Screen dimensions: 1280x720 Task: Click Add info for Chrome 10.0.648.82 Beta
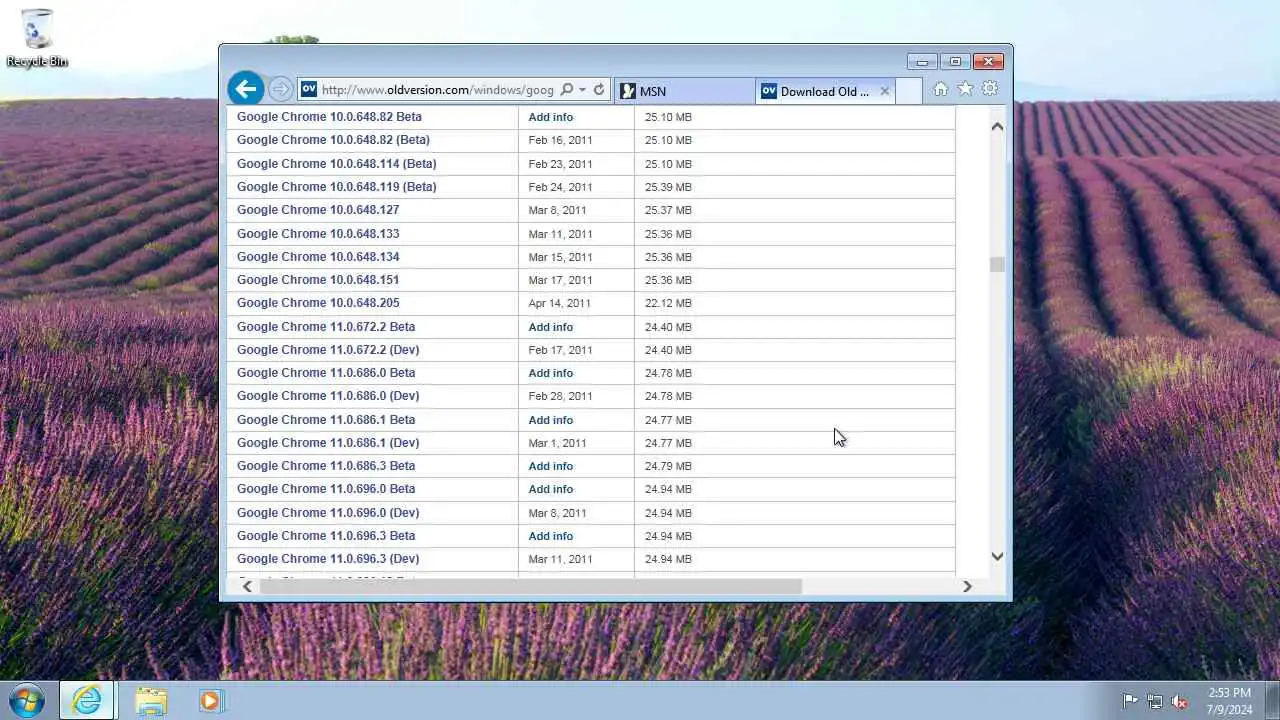[x=550, y=117]
